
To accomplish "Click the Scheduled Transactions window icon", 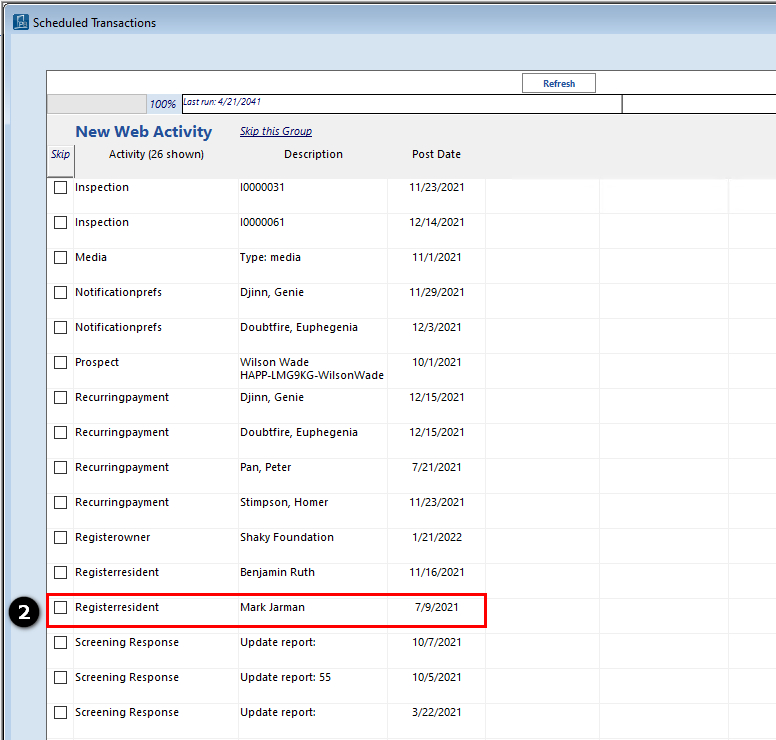I will [x=21, y=22].
